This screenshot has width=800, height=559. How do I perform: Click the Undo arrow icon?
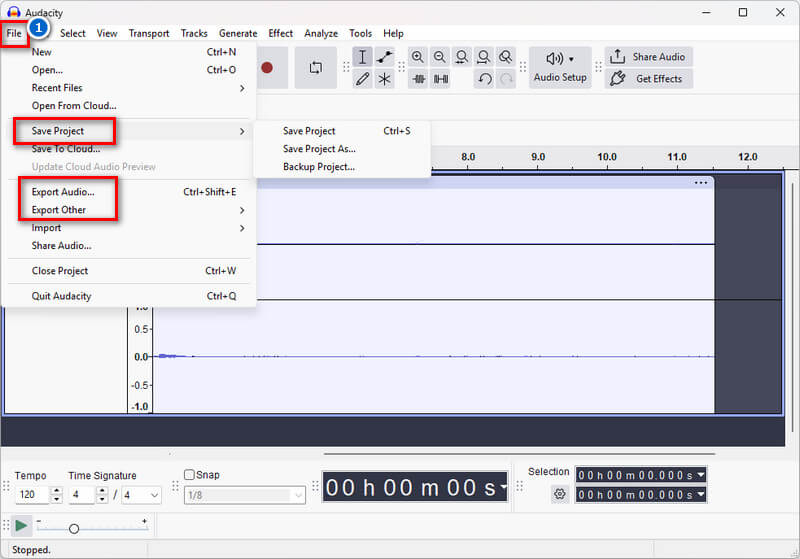pyautogui.click(x=484, y=79)
